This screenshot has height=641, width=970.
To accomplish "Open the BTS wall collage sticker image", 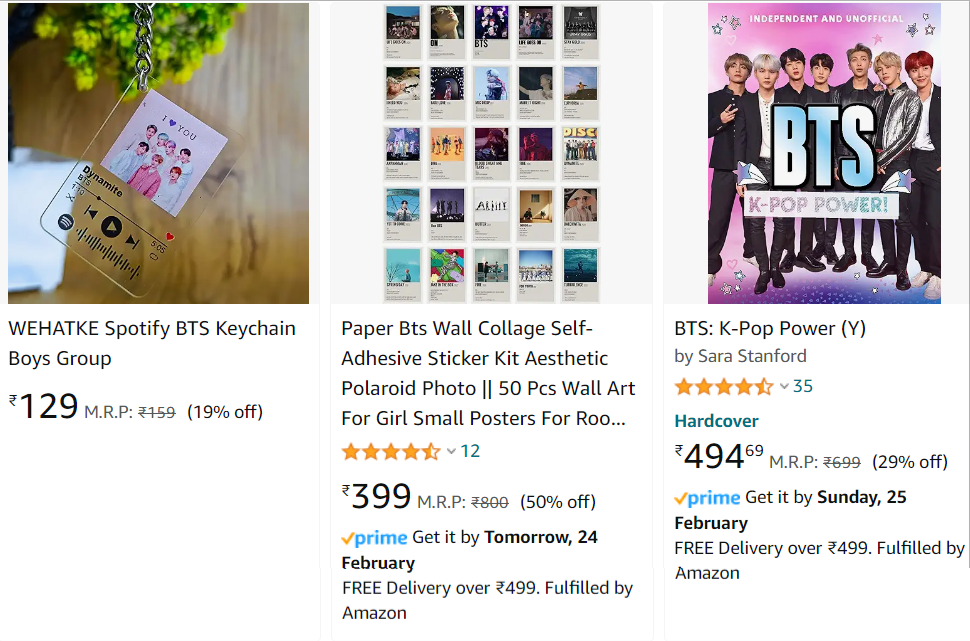I will pos(492,153).
